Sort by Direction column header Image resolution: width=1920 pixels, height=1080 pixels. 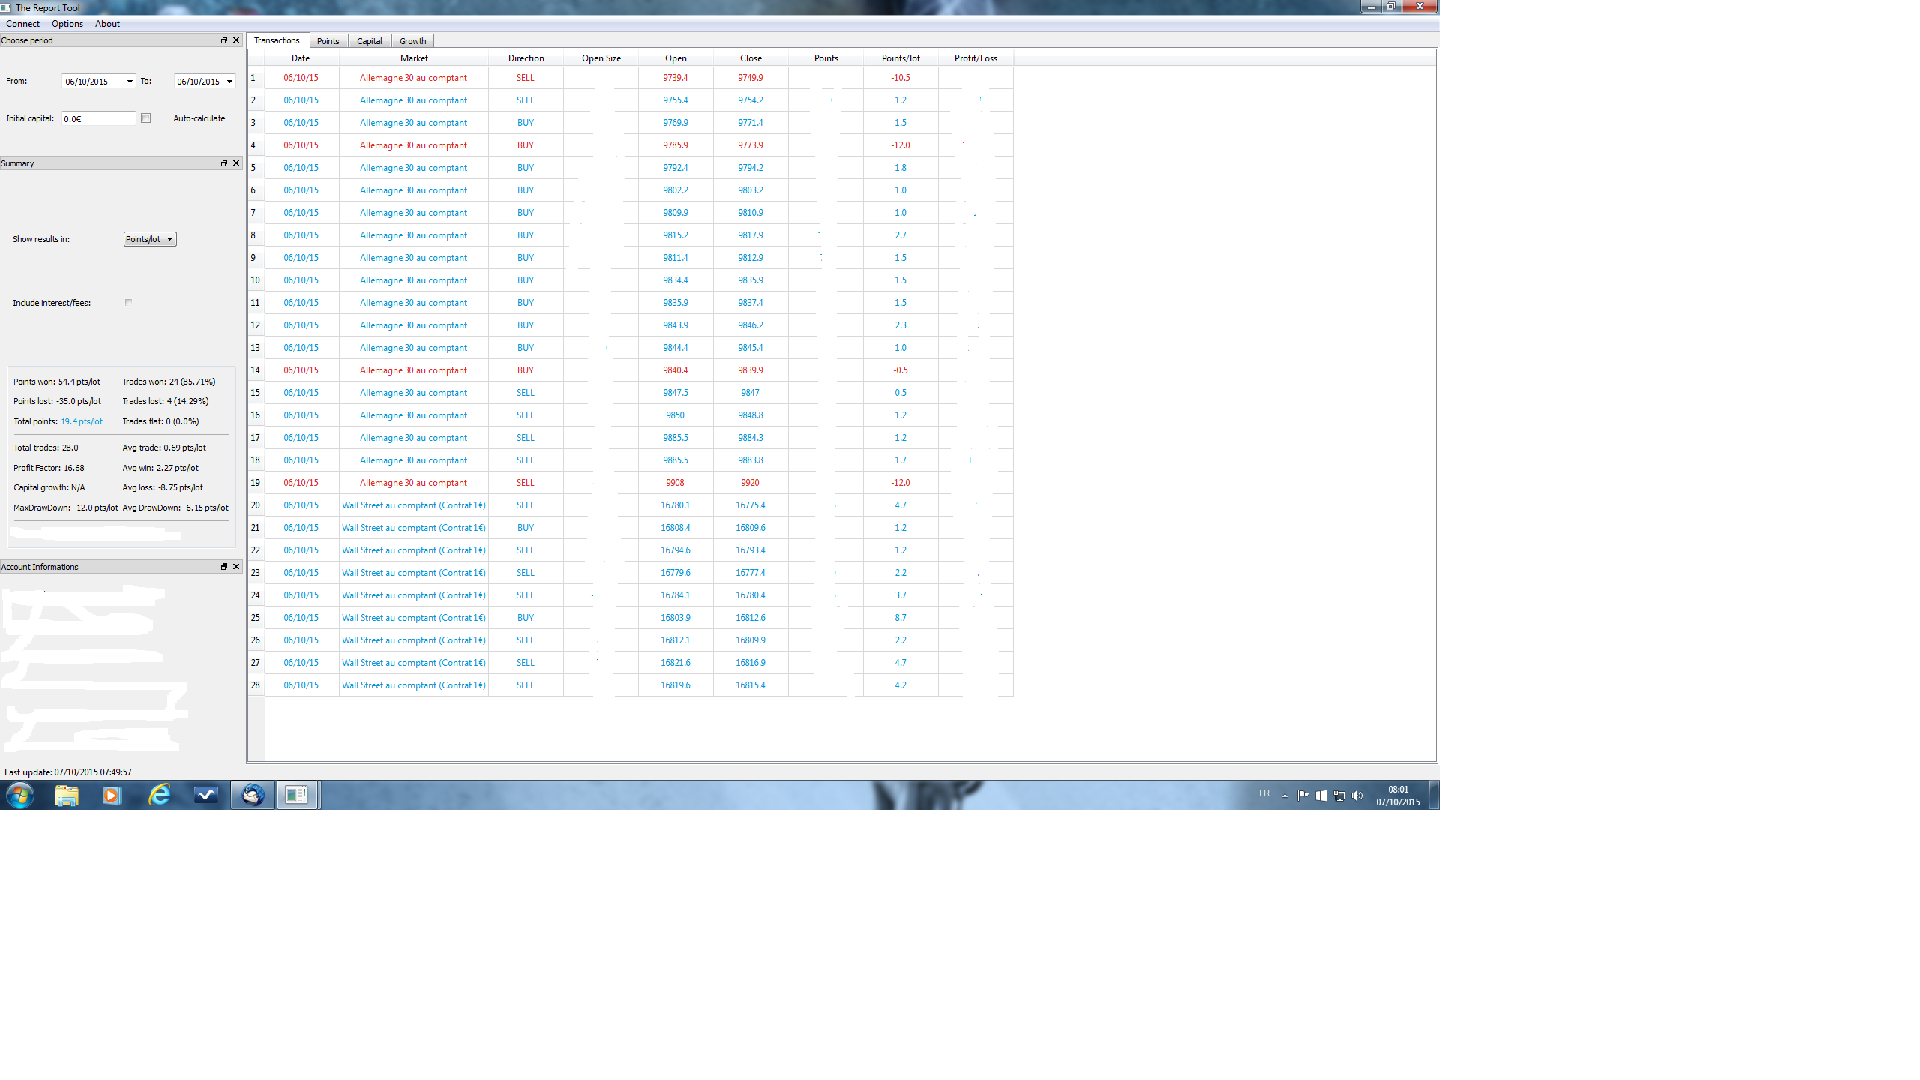(526, 58)
